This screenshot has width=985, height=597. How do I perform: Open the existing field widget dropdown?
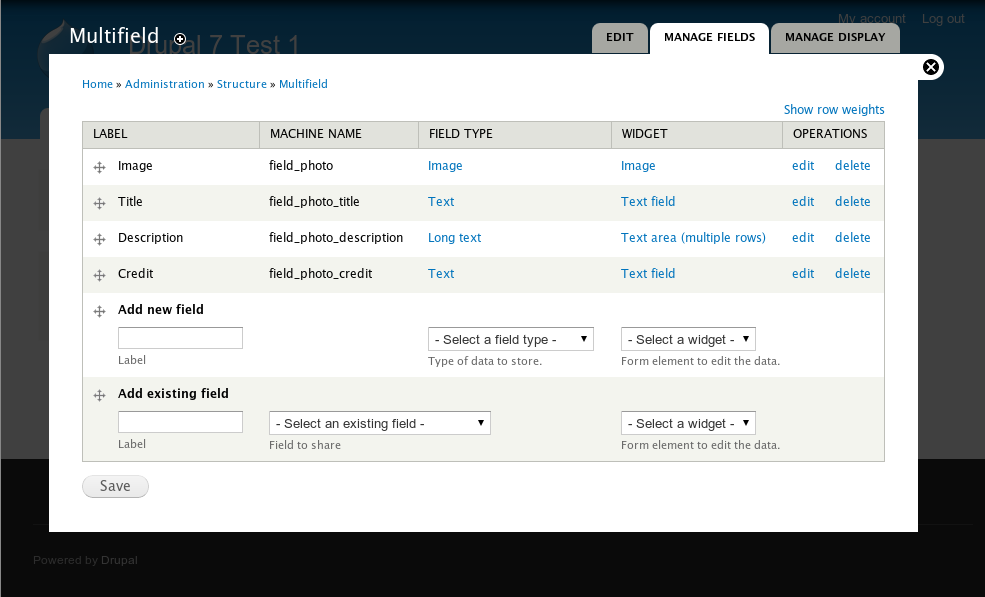[x=688, y=423]
